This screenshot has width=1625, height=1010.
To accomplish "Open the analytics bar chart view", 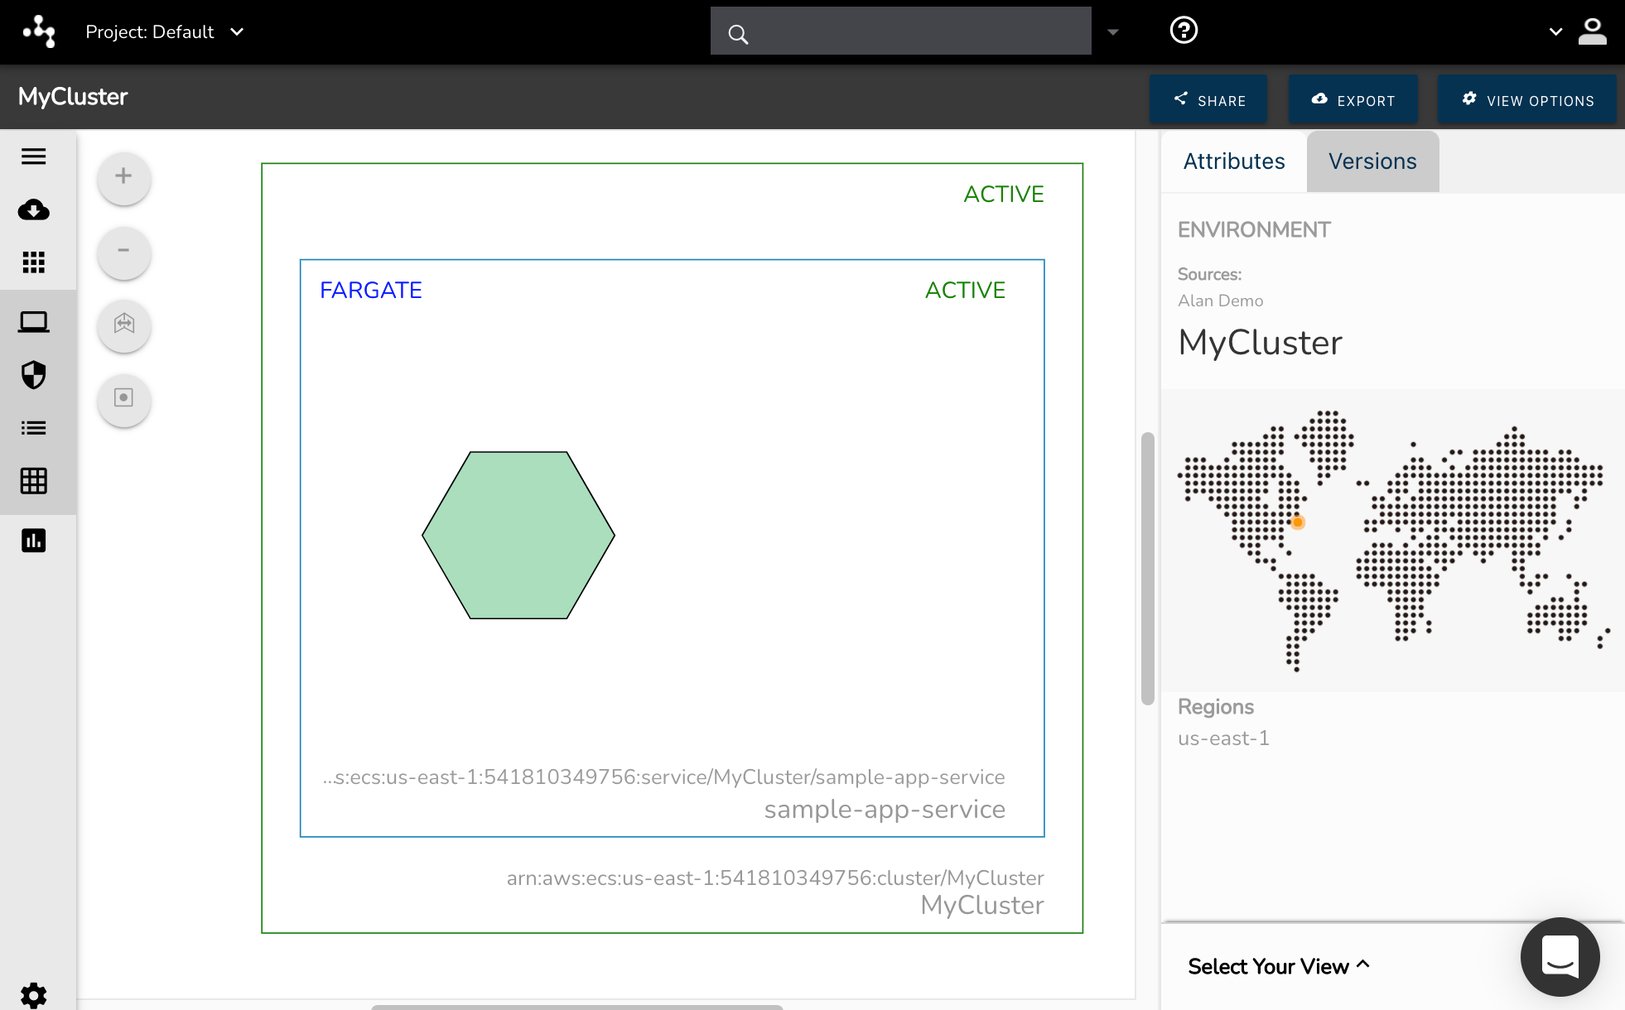I will coord(34,540).
